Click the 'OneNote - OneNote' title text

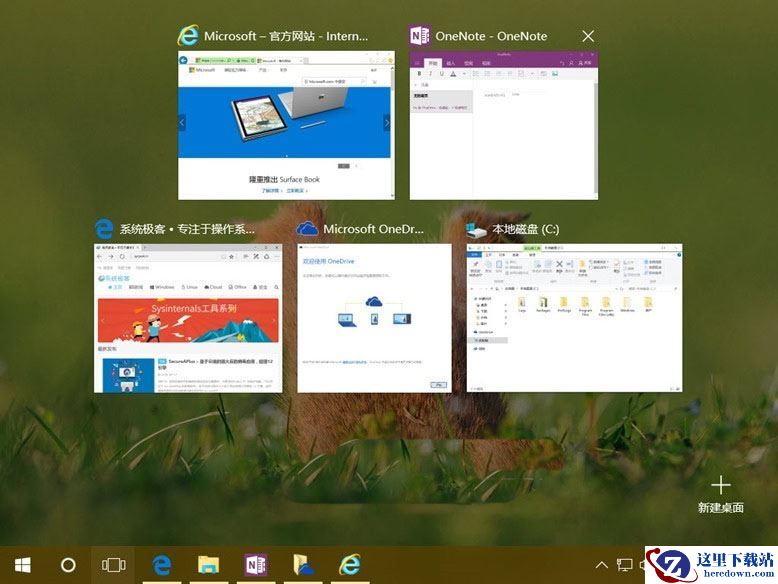click(x=491, y=36)
